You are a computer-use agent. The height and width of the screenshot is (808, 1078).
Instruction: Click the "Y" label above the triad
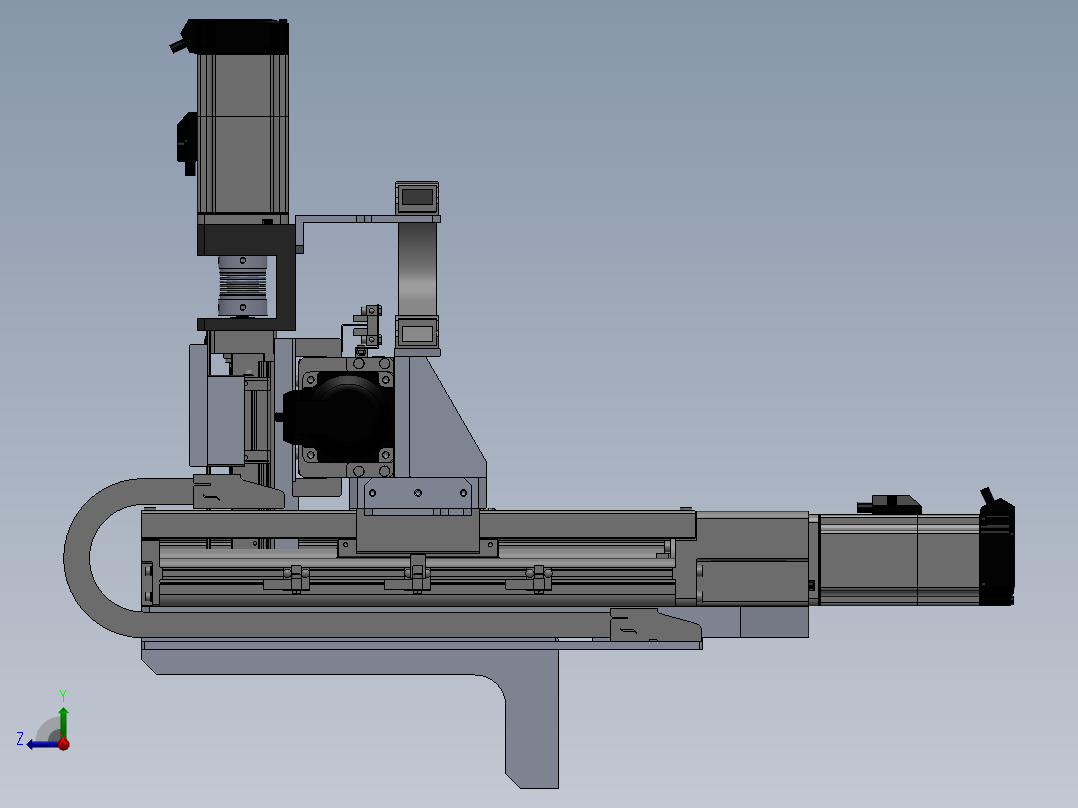click(63, 695)
